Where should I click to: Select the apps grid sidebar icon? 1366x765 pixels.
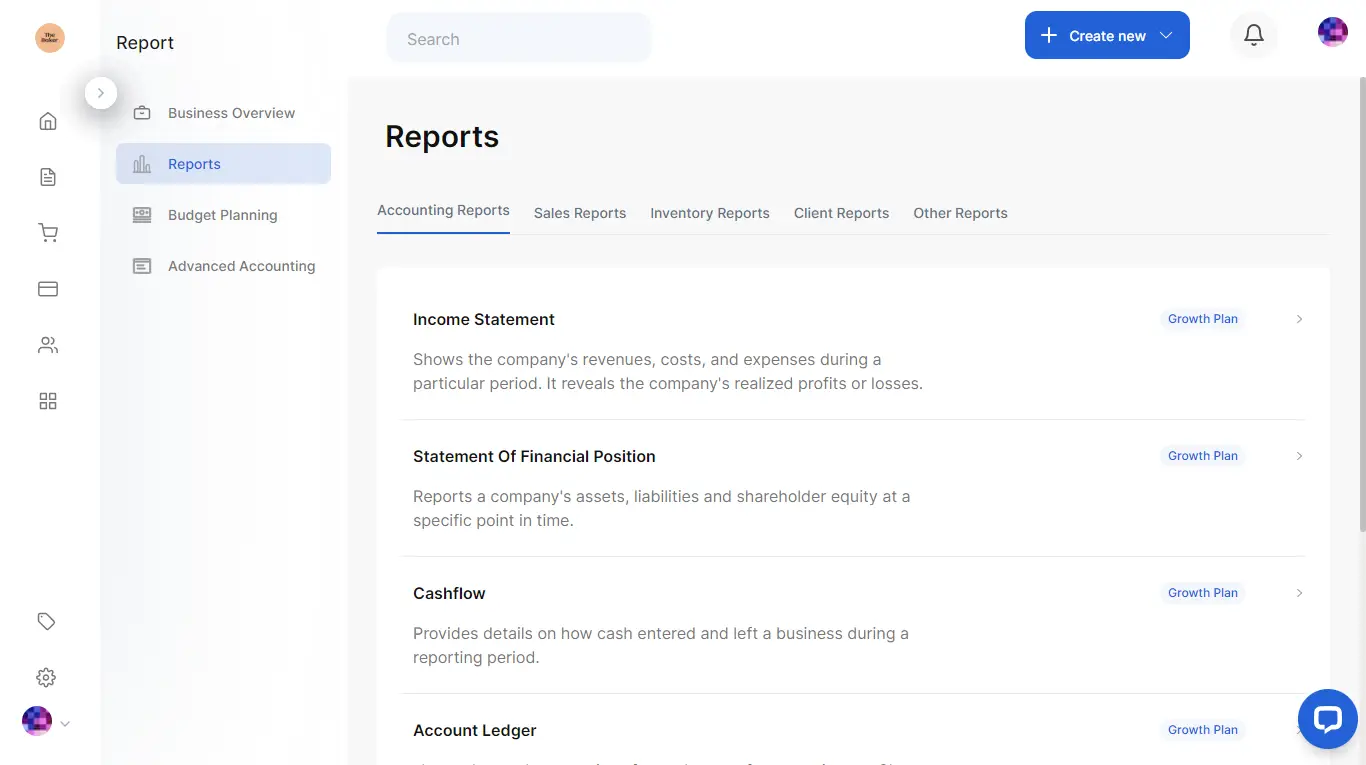click(47, 400)
